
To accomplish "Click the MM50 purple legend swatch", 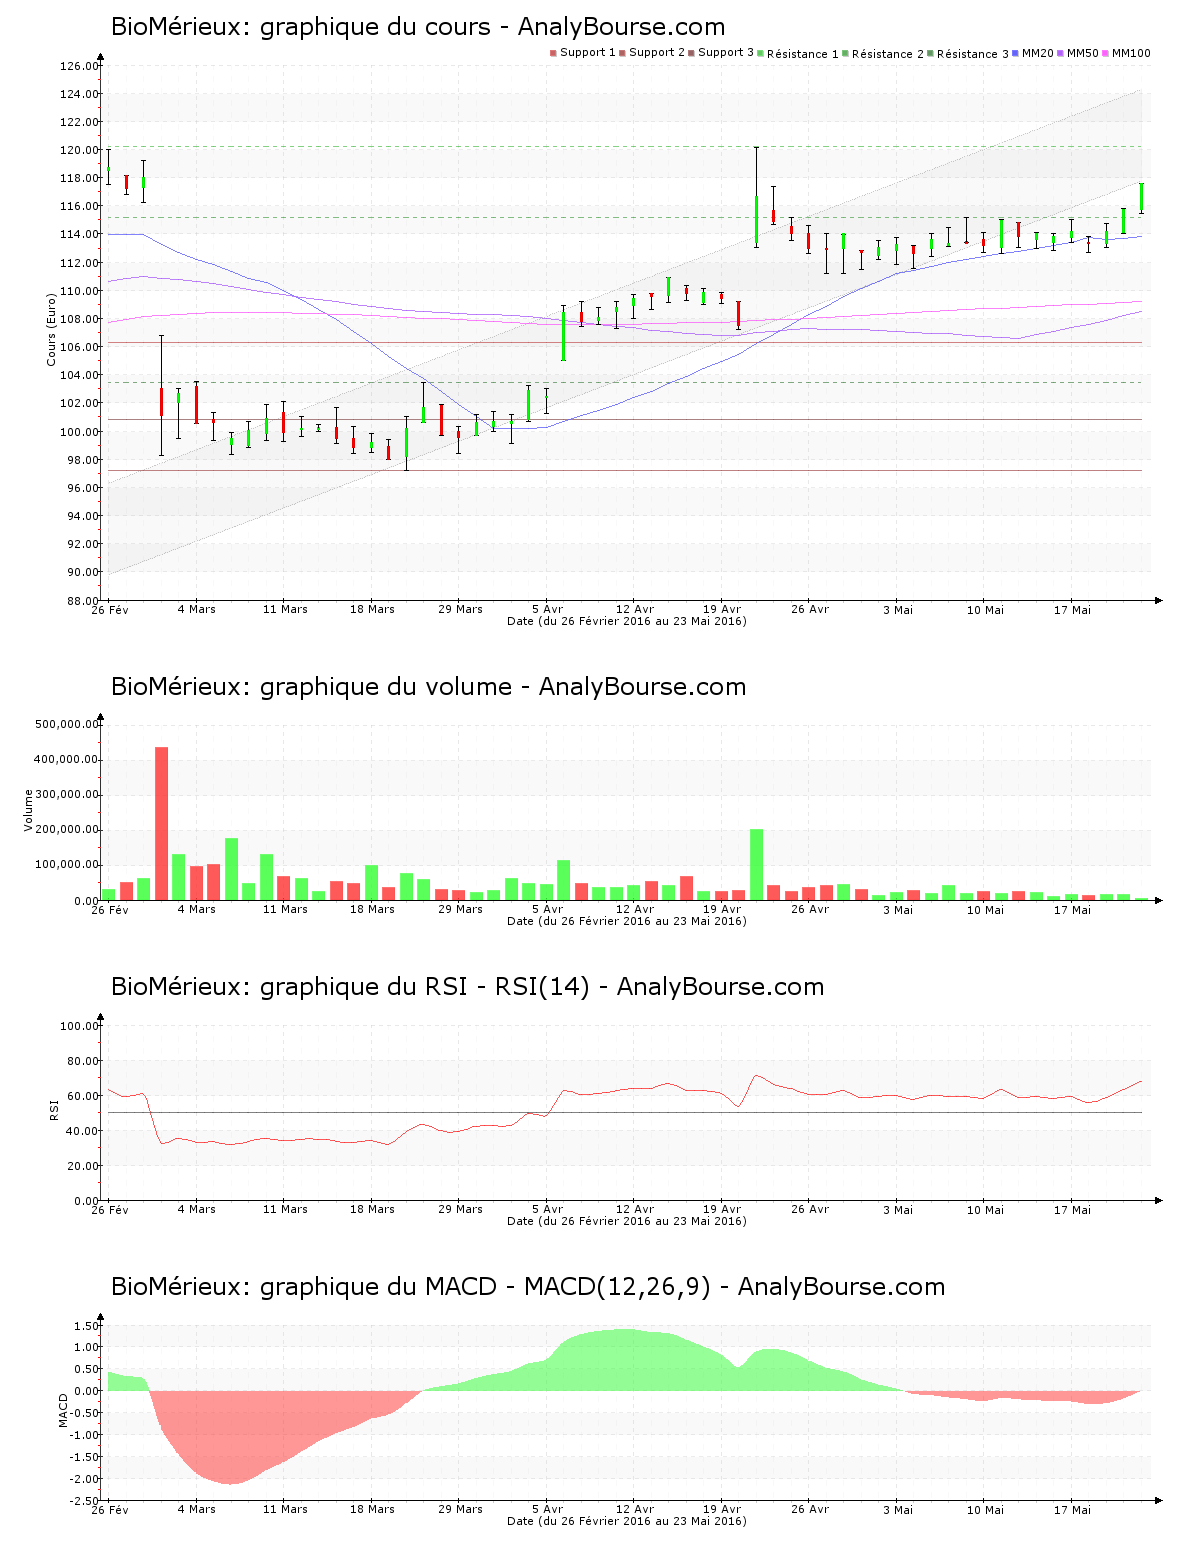I will click(1061, 53).
